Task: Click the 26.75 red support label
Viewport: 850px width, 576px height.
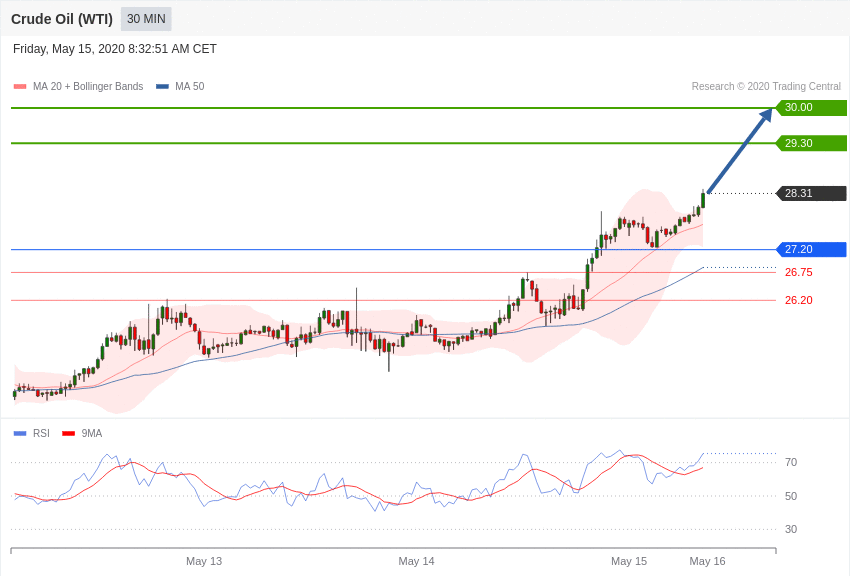Action: click(799, 272)
